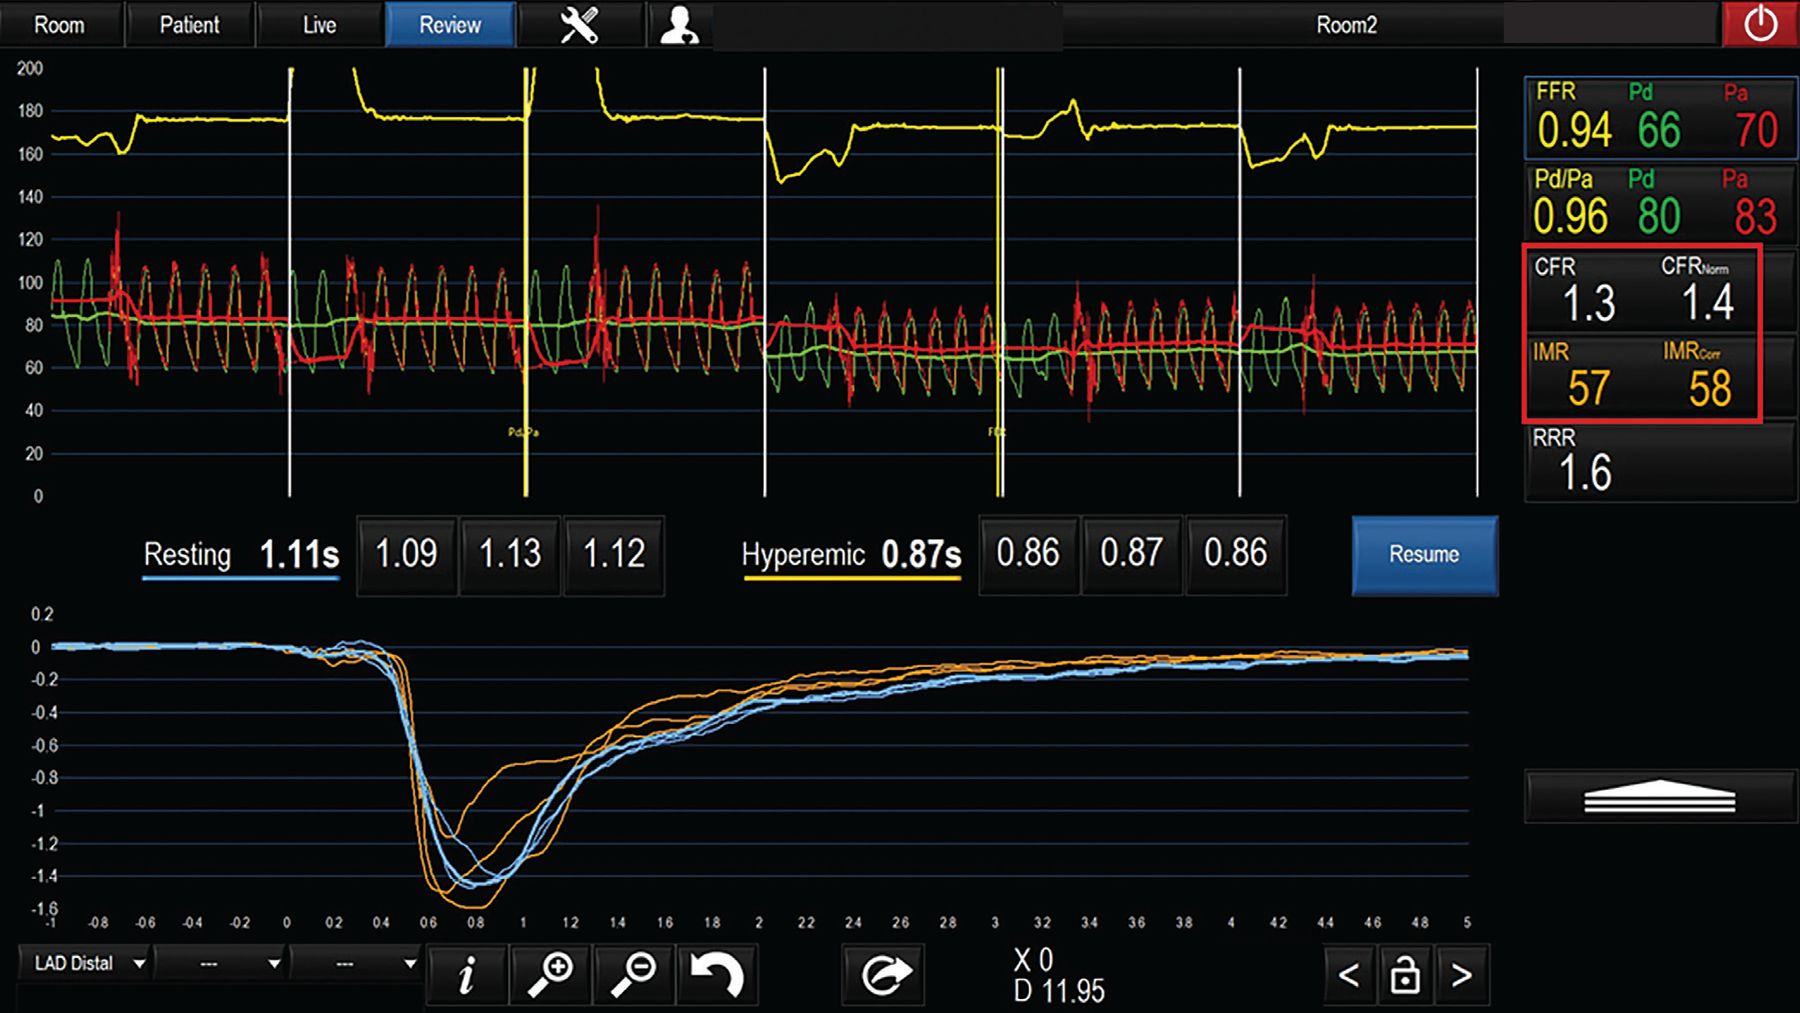Click the D 11.95 readout
Image resolution: width=1800 pixels, height=1013 pixels.
tap(1059, 991)
